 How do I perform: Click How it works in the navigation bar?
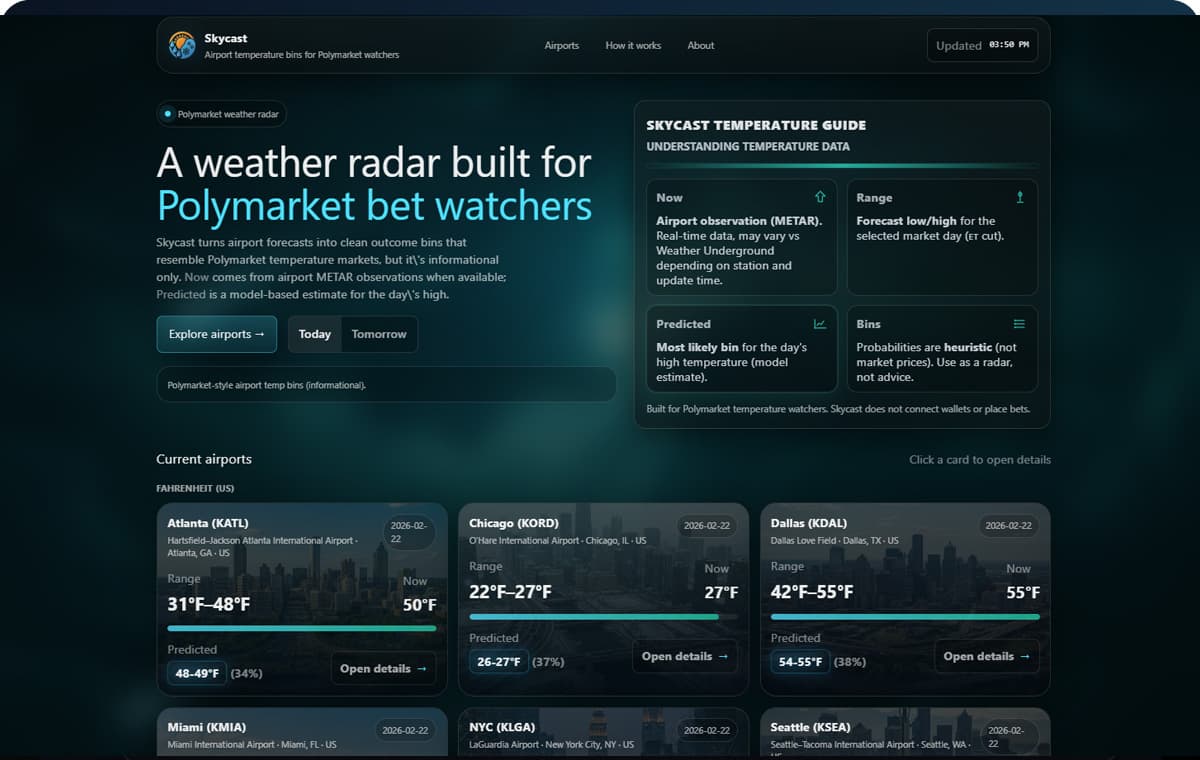pyautogui.click(x=633, y=45)
